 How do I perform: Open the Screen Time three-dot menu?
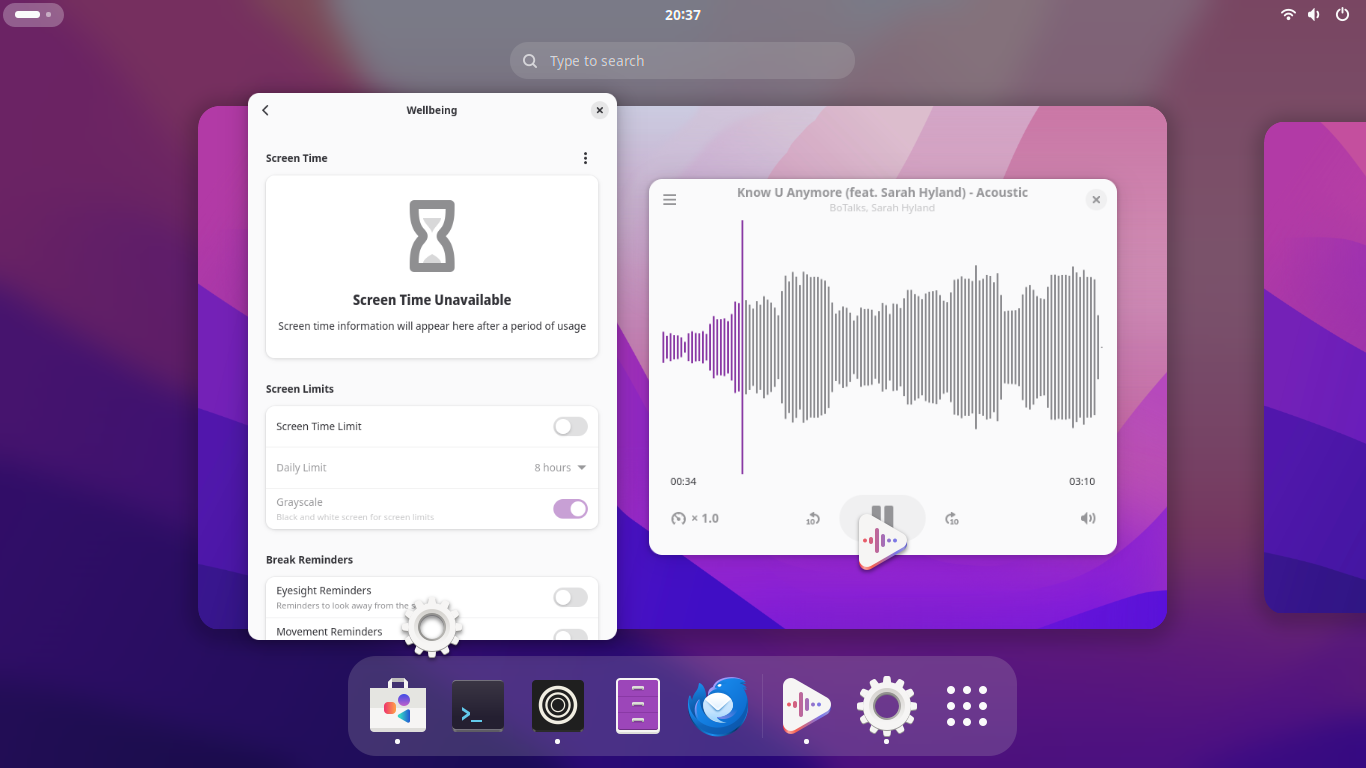(585, 158)
